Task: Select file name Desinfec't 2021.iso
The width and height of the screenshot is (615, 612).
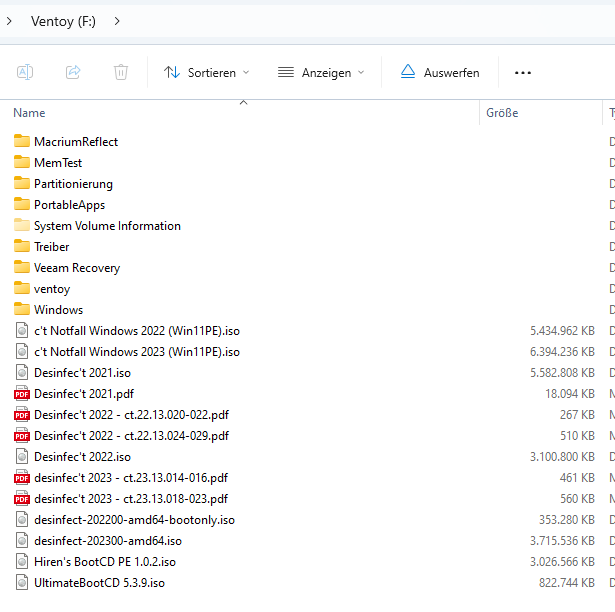Action: pyautogui.click(x=82, y=373)
